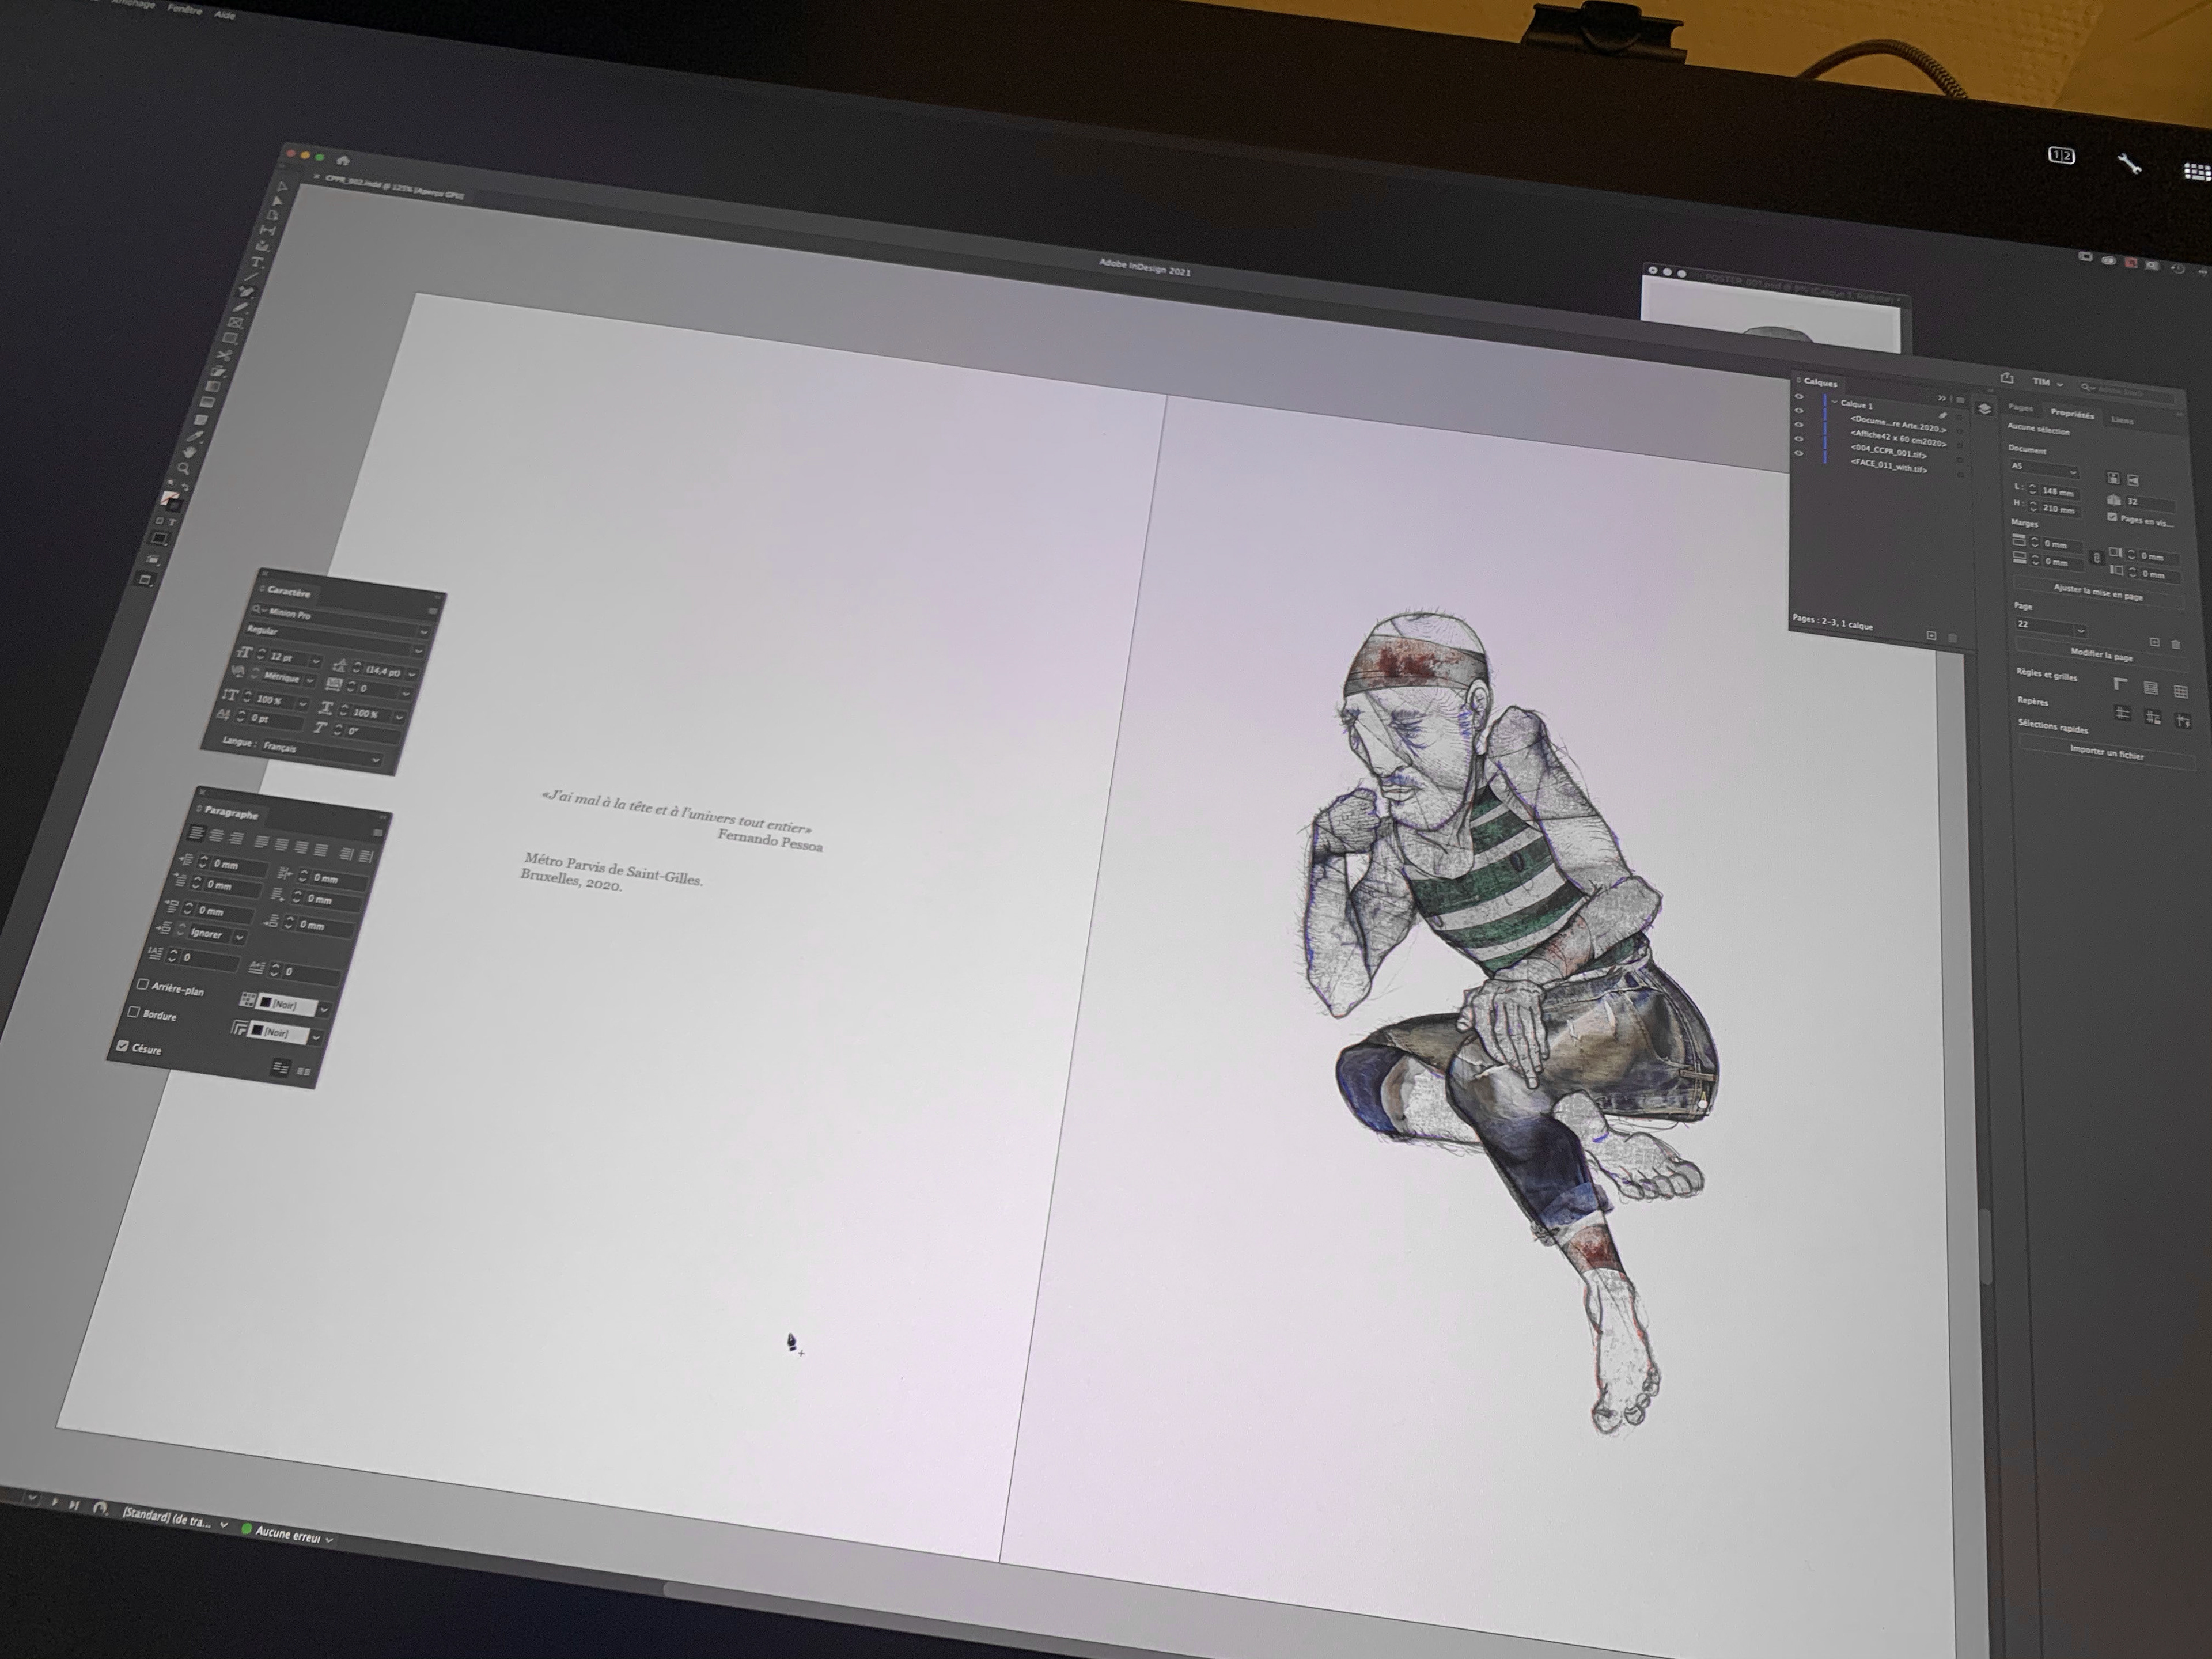This screenshot has height=1659, width=2212.
Task: Hide the FACE_011_with.tif item
Action: 1799,453
